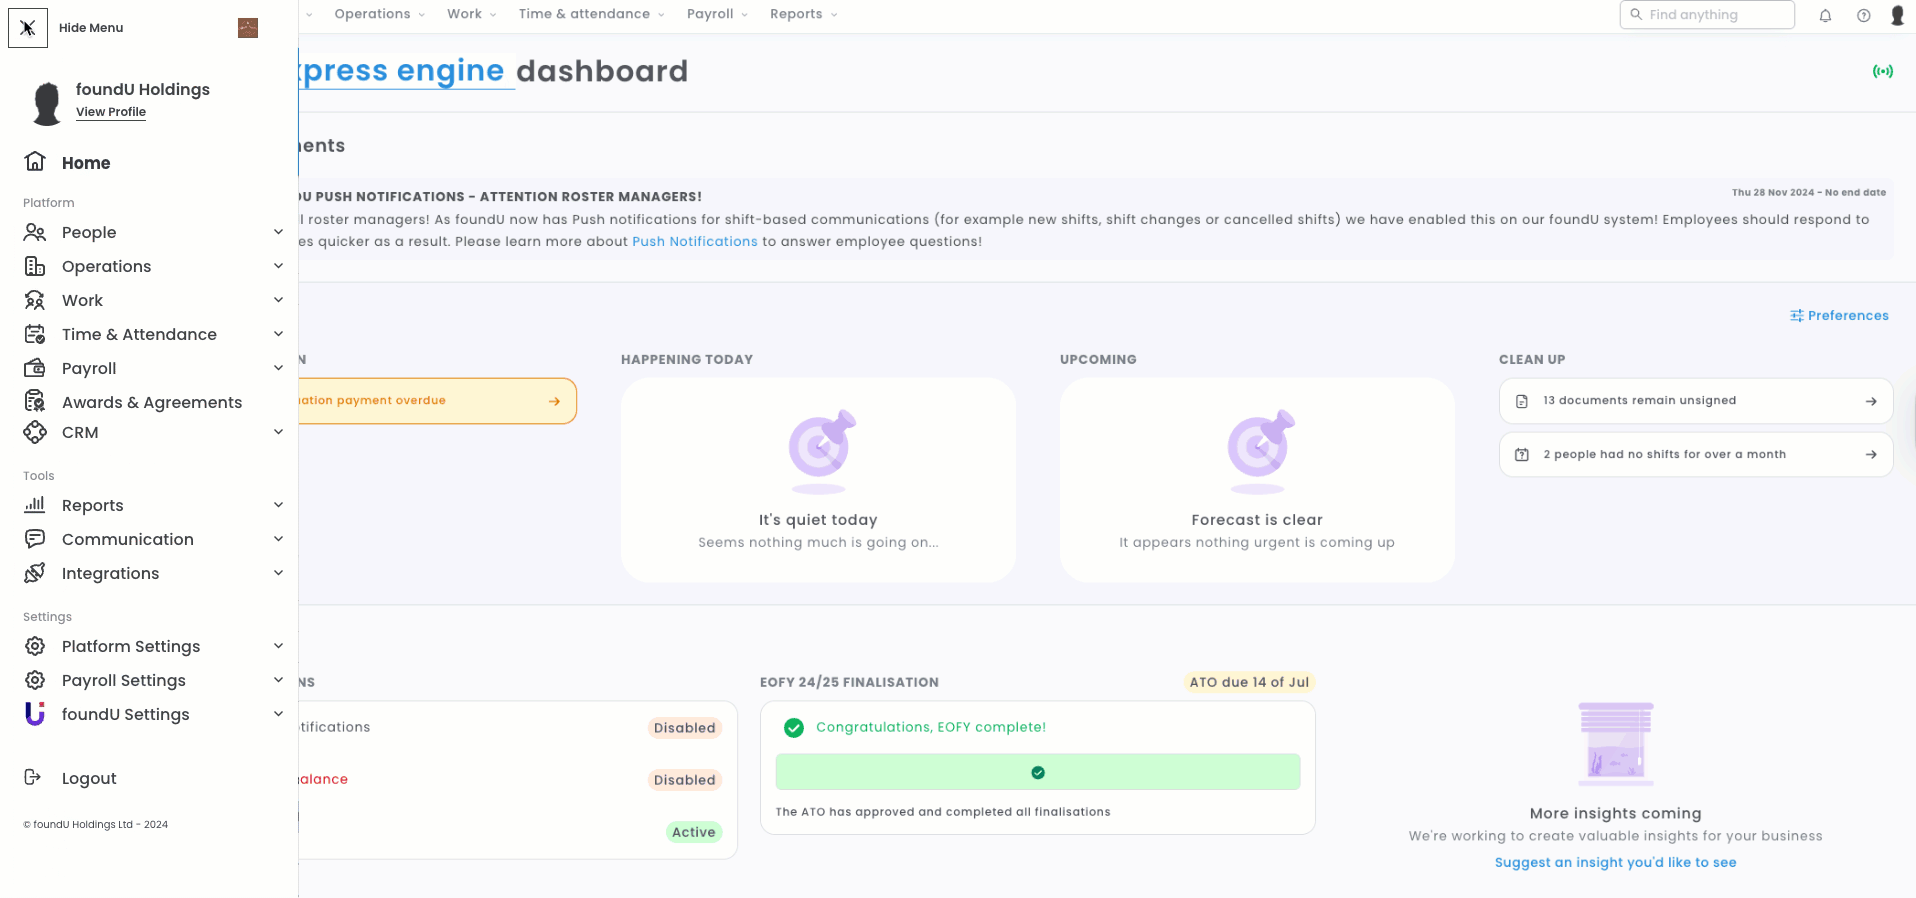Click the user account icon in top bar
The width and height of the screenshot is (1916, 898).
point(1897,15)
